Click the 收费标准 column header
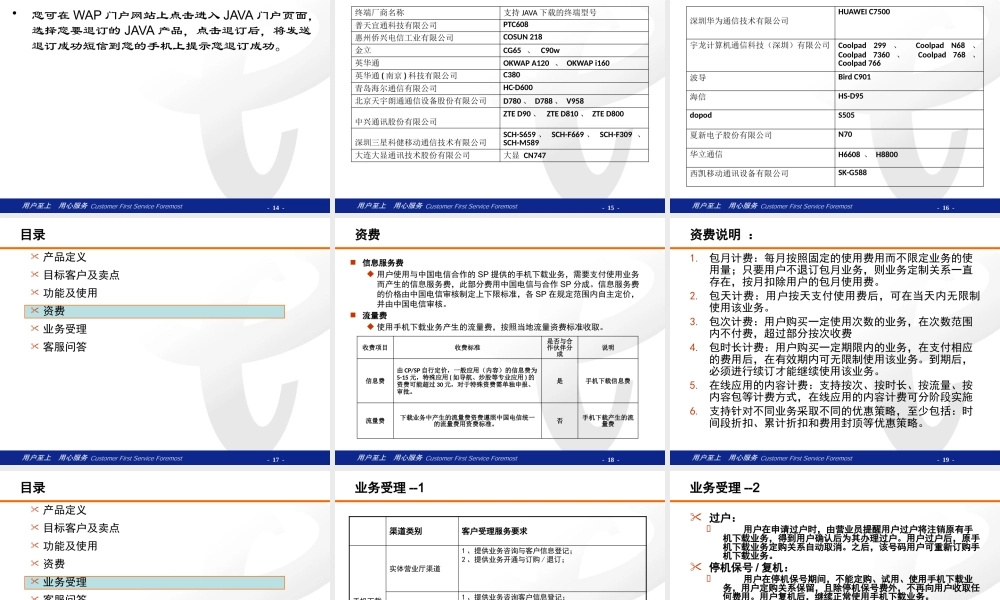This screenshot has width=1000, height=600. [x=467, y=348]
